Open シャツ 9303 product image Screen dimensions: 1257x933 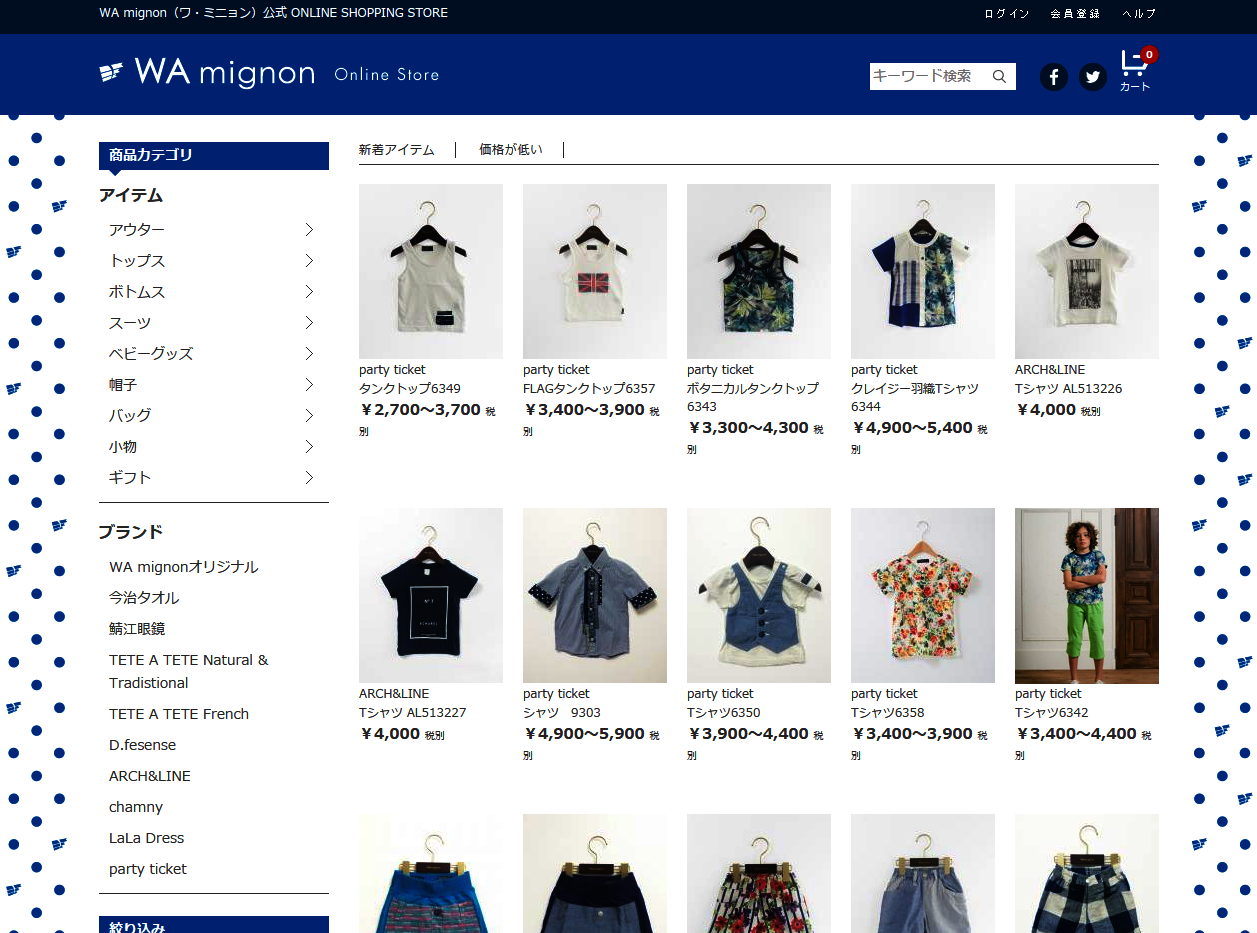pyautogui.click(x=595, y=595)
